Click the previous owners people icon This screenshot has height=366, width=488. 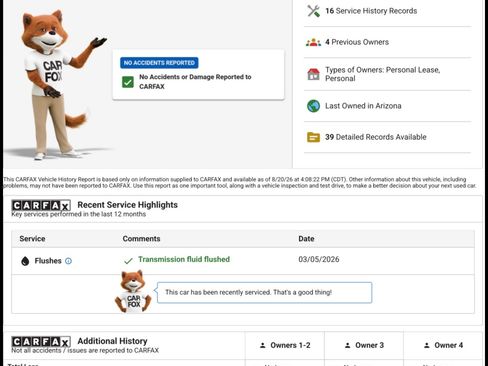(313, 42)
